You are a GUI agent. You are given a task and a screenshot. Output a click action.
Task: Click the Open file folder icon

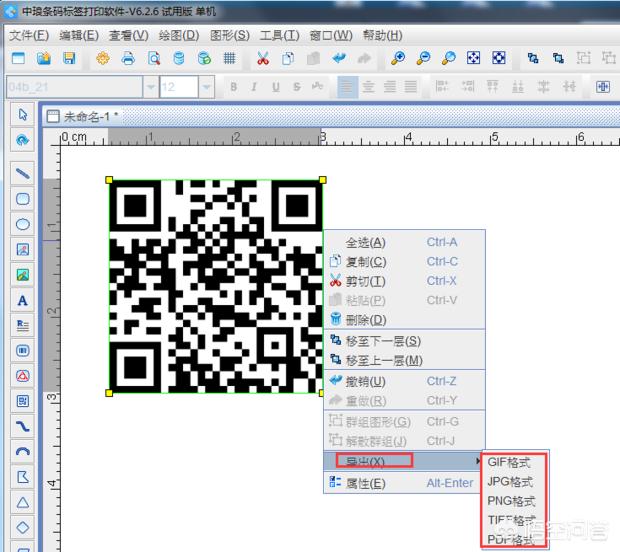(x=44, y=59)
